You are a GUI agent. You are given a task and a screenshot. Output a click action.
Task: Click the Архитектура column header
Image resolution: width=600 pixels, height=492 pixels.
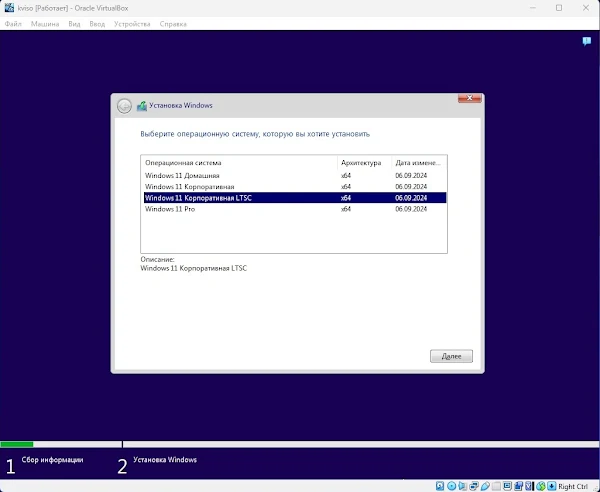pyautogui.click(x=364, y=163)
